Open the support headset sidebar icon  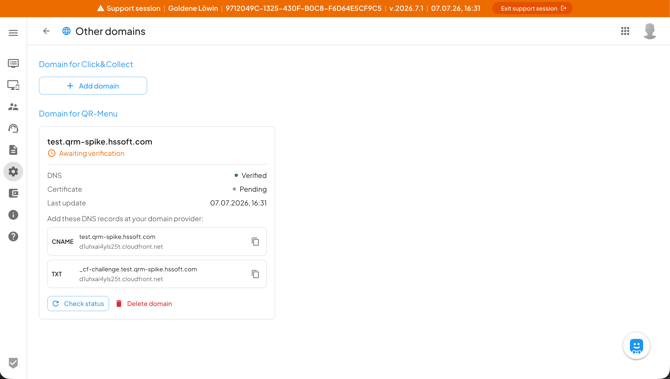point(13,128)
